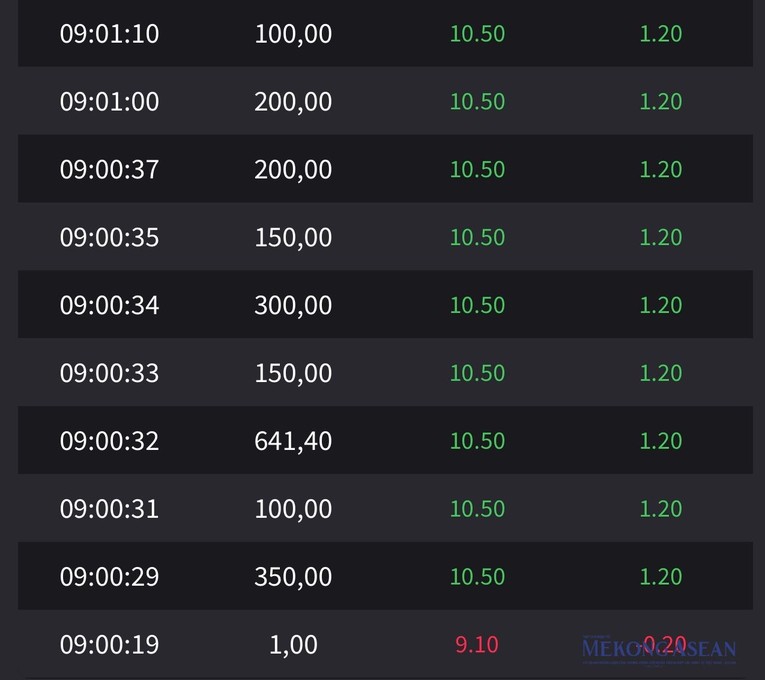This screenshot has height=680, width=765.
Task: Select the 09:00:35 time entry
Action: (x=109, y=238)
